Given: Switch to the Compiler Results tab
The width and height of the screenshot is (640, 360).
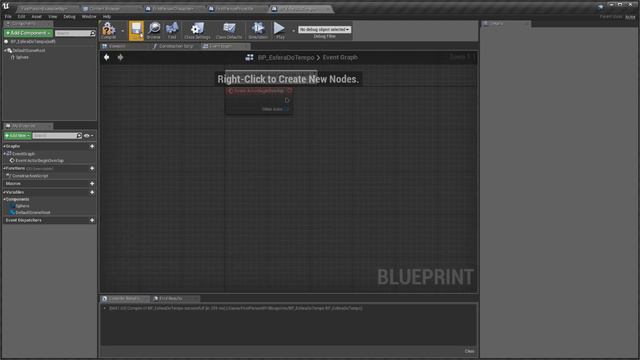Looking at the screenshot, I should pyautogui.click(x=124, y=299).
